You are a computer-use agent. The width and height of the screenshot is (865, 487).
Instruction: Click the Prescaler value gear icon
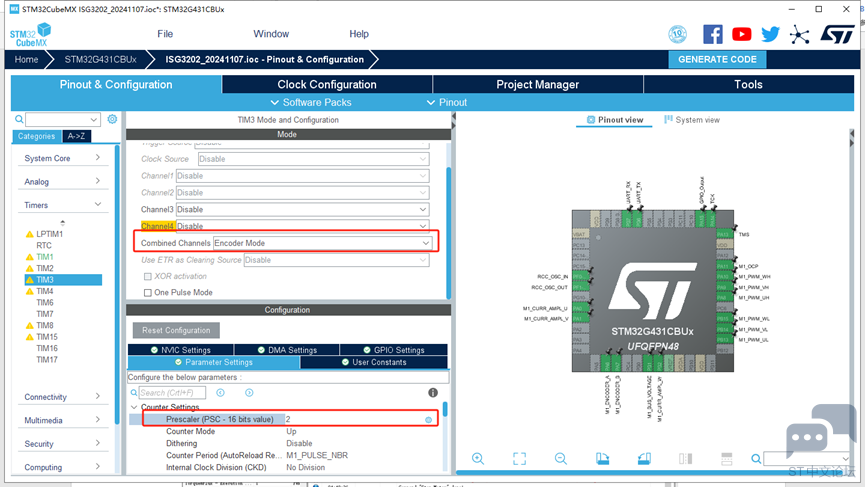(x=429, y=420)
